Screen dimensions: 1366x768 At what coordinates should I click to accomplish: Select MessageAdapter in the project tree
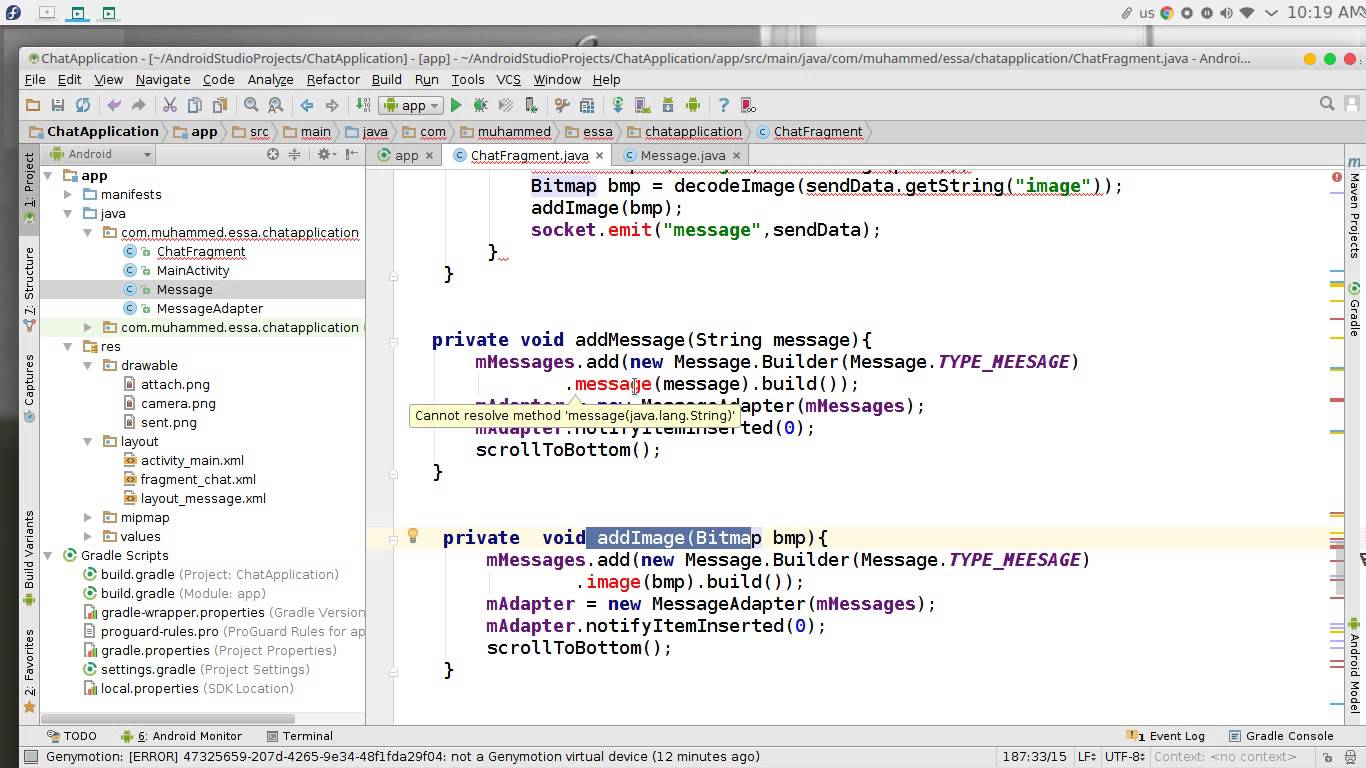(x=210, y=308)
